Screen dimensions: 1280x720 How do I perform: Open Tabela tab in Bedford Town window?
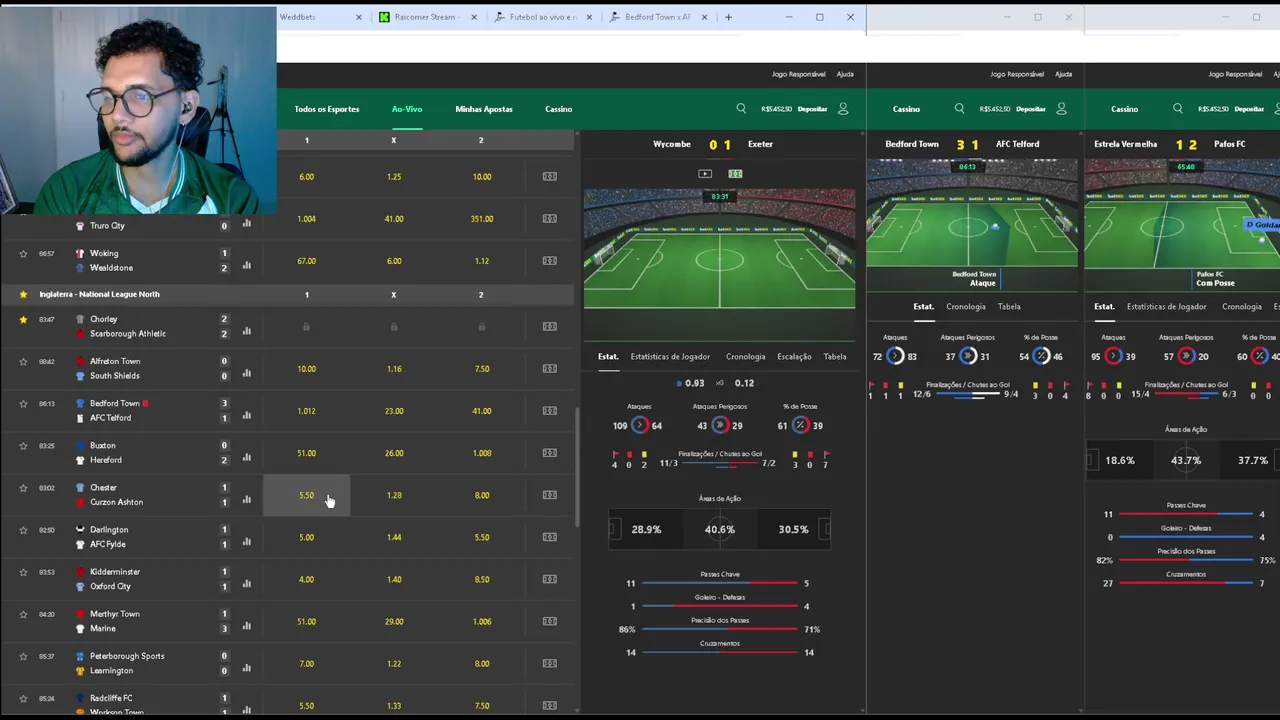coord(1009,307)
